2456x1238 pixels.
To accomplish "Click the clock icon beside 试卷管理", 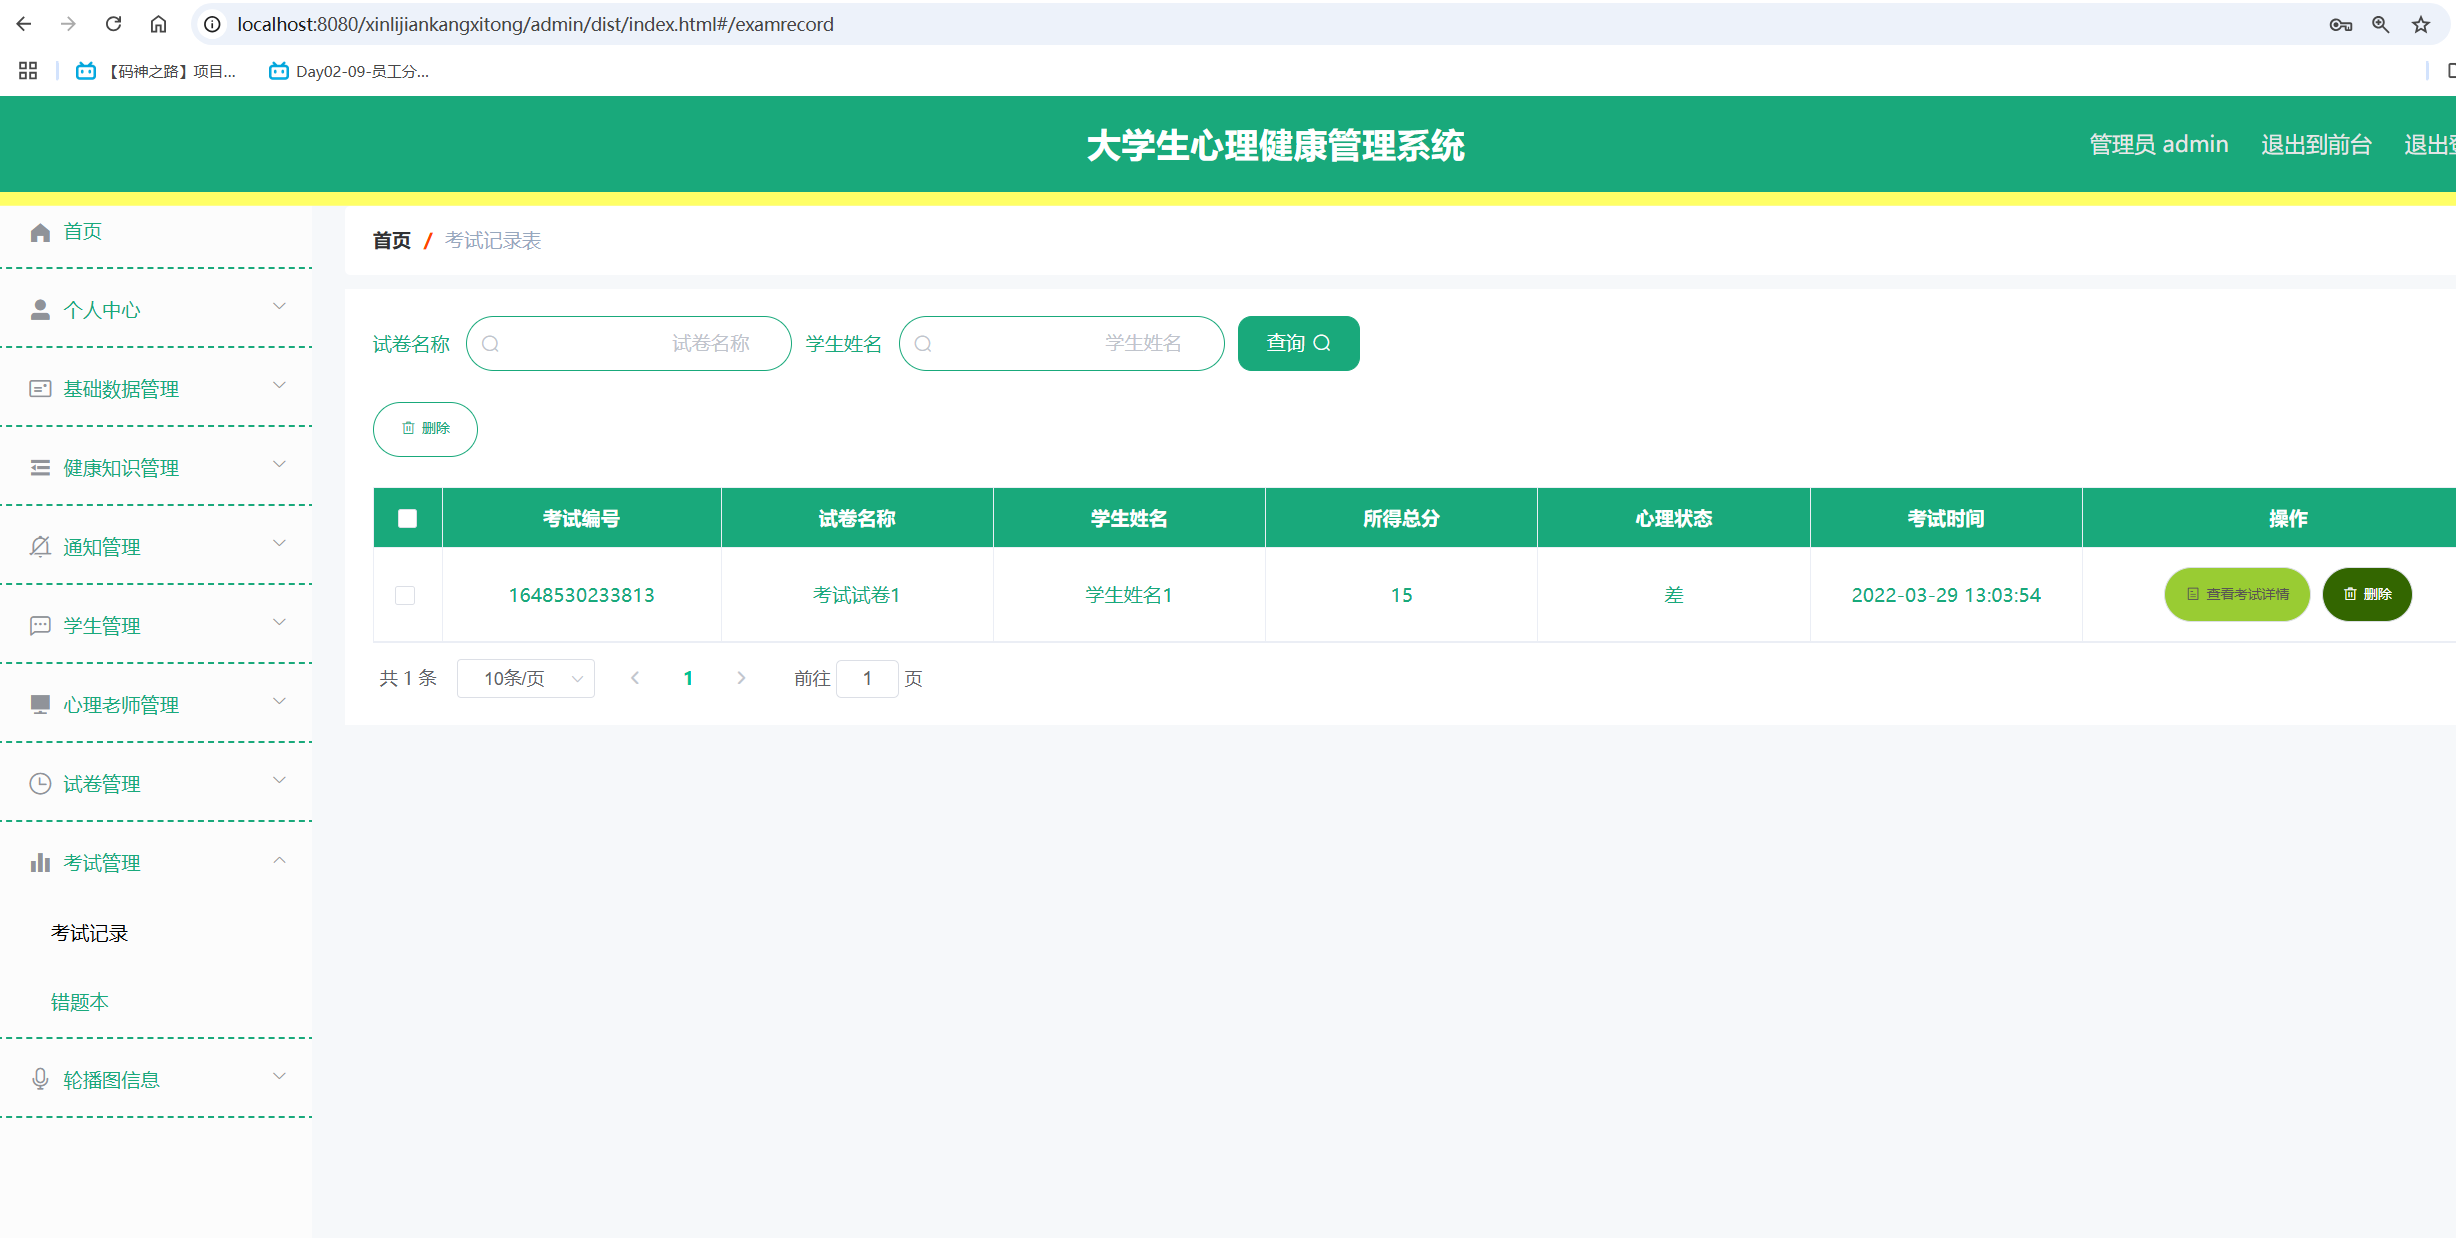I will (40, 784).
